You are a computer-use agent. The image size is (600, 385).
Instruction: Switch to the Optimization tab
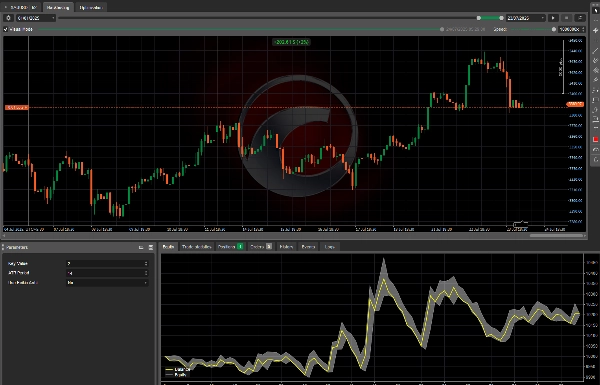point(91,7)
